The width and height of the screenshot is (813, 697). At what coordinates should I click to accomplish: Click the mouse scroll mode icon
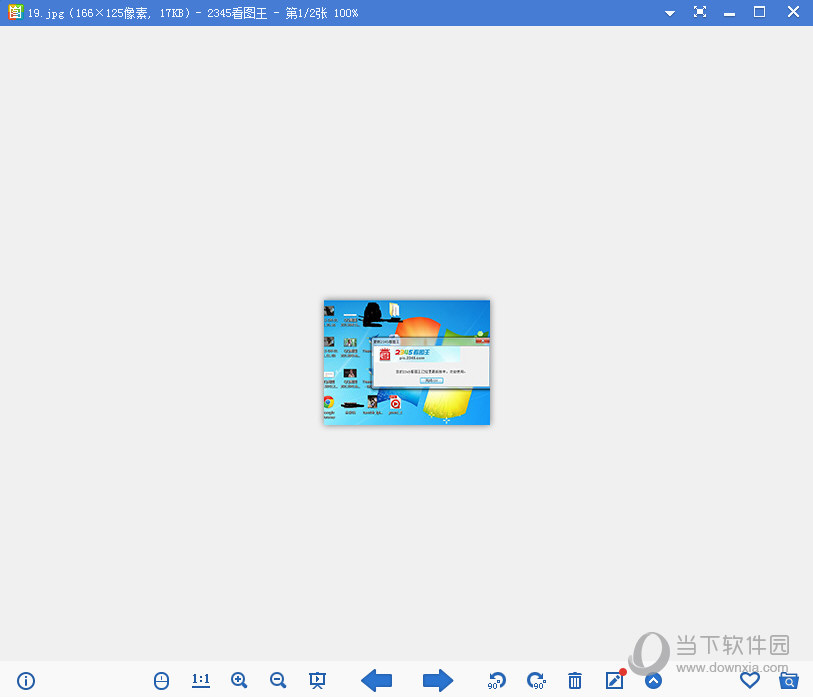coord(162,681)
